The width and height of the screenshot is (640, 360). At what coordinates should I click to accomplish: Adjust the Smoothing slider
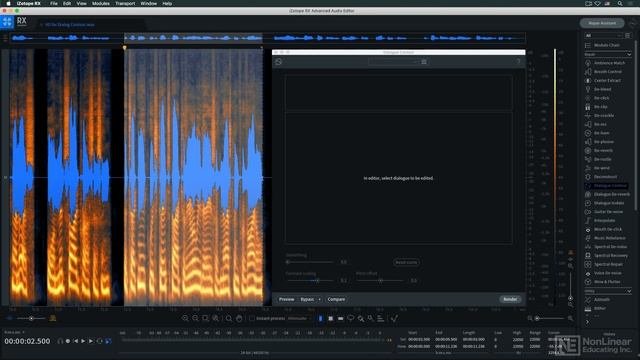[x=310, y=262]
